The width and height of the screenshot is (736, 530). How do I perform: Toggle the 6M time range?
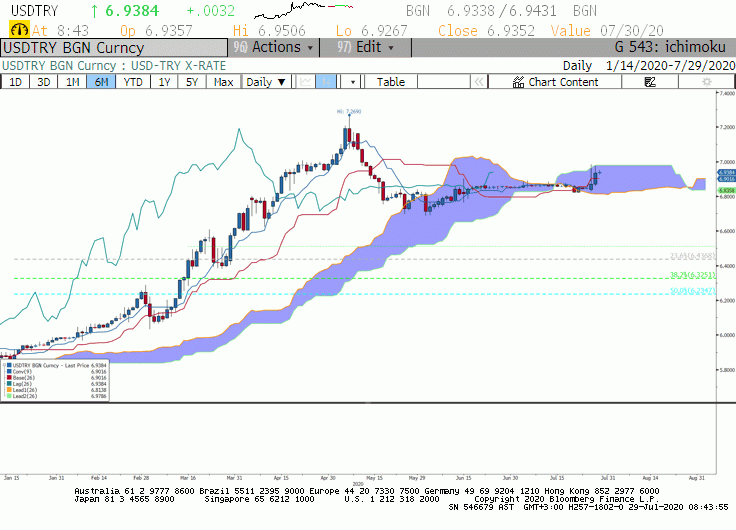101,82
